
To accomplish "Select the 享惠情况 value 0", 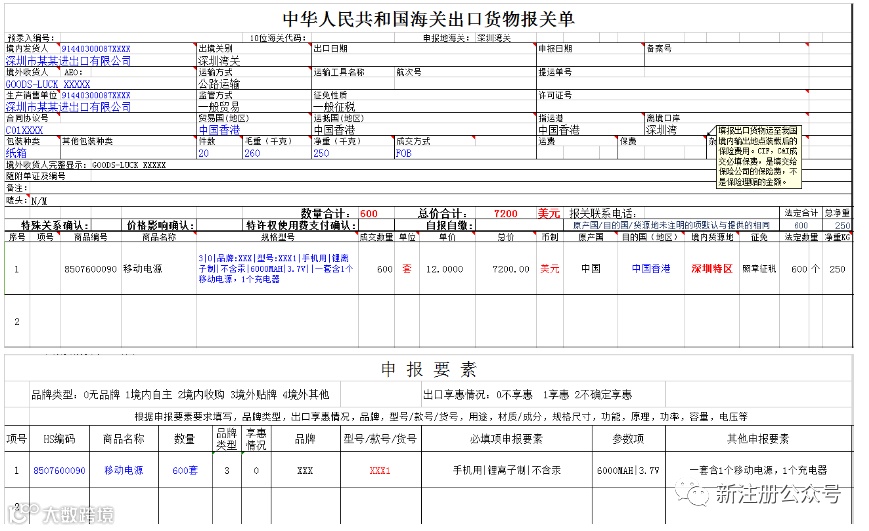I will pyautogui.click(x=256, y=471).
